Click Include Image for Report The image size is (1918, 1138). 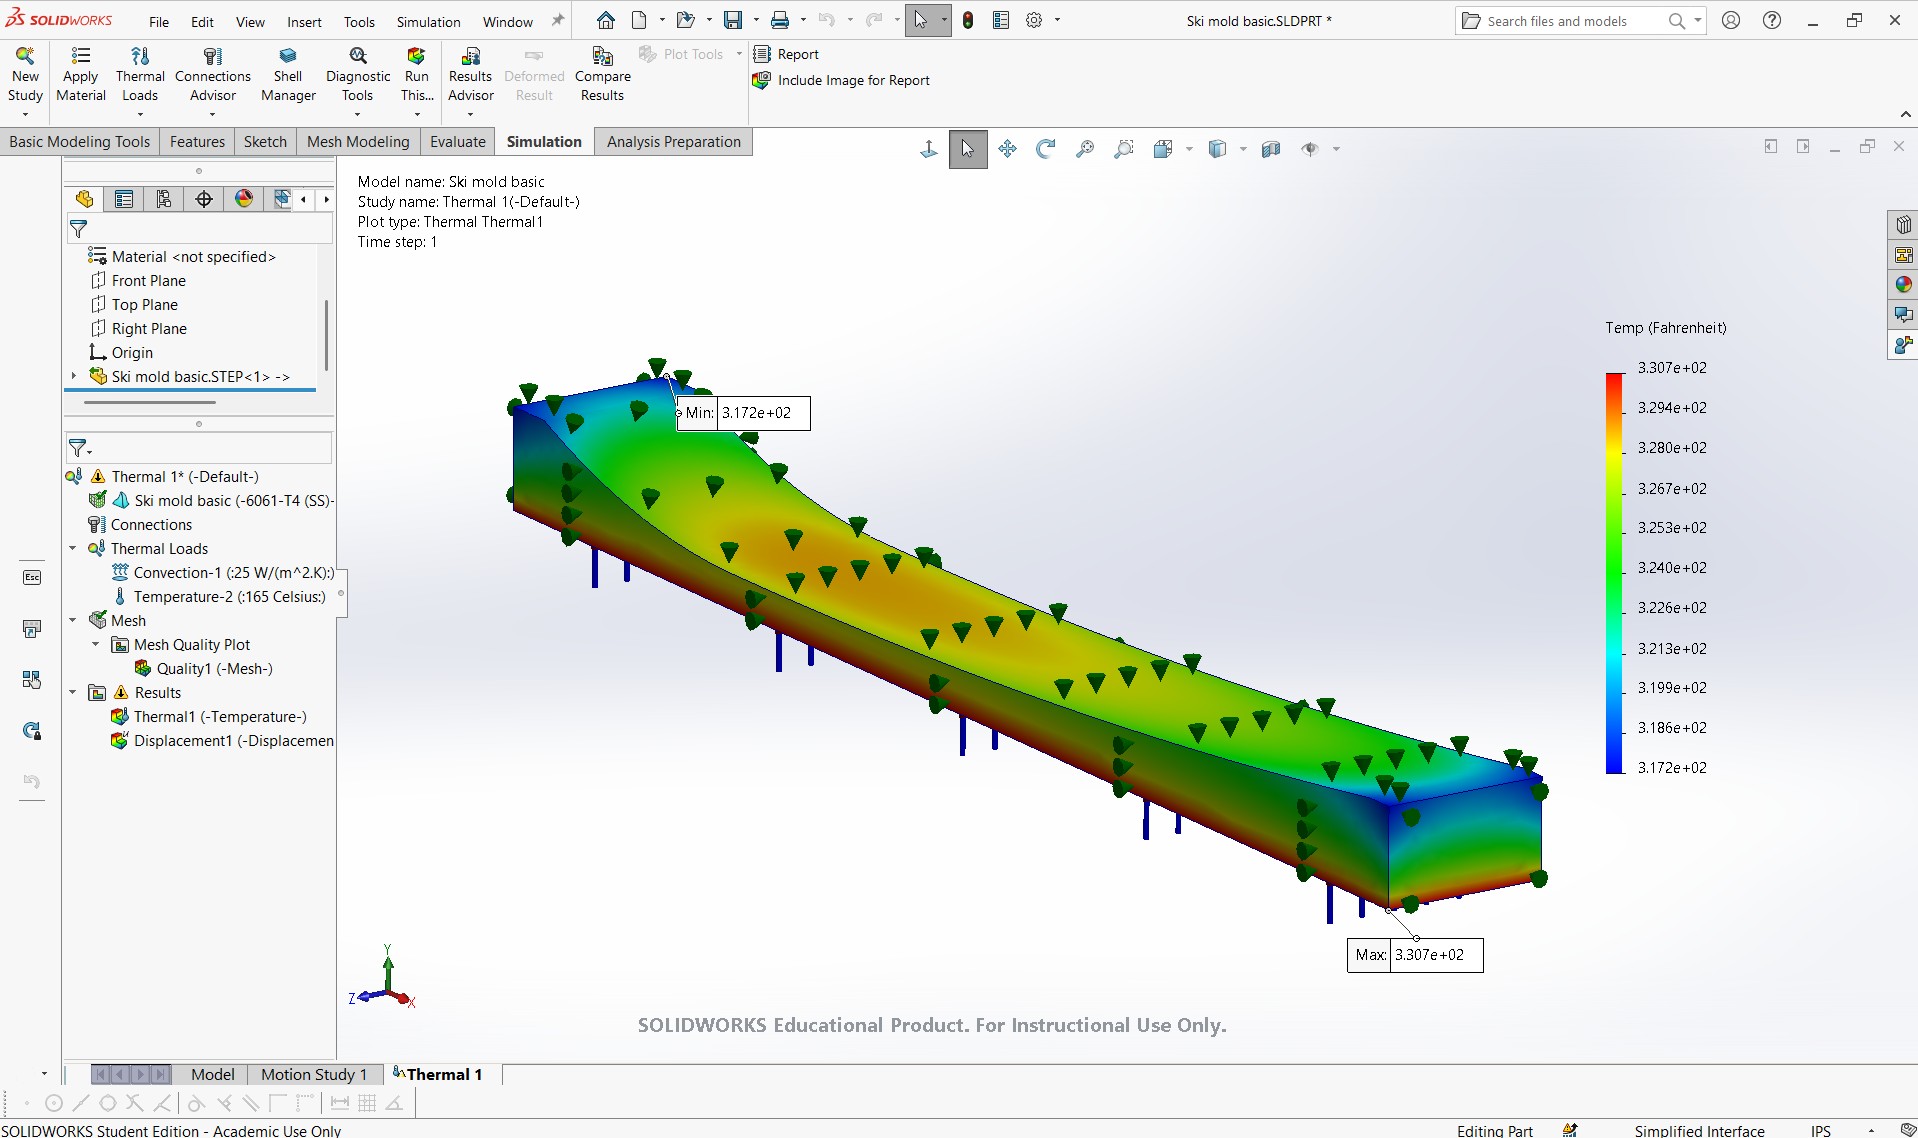click(x=842, y=80)
